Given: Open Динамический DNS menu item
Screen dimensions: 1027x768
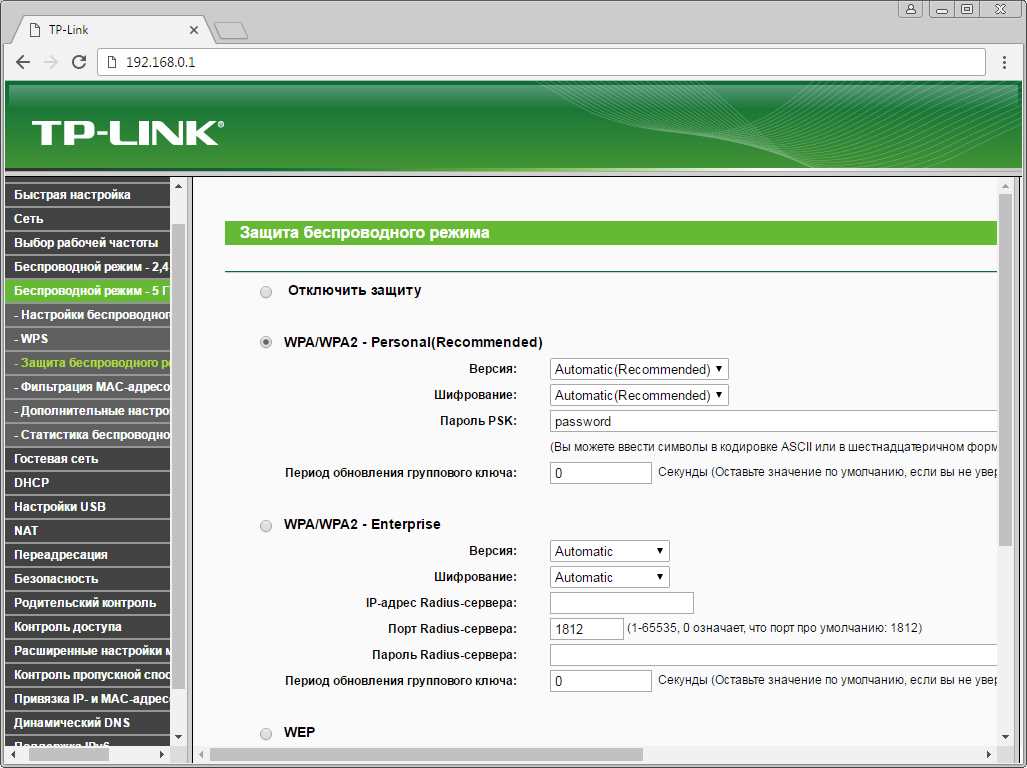Looking at the screenshot, I should [x=87, y=723].
